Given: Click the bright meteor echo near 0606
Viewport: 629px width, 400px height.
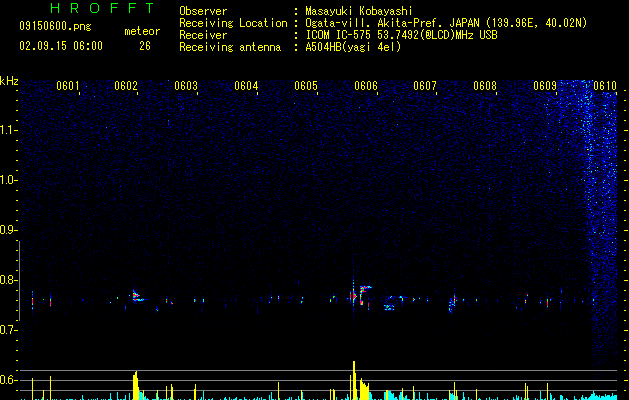Looking at the screenshot, I should coord(363,294).
